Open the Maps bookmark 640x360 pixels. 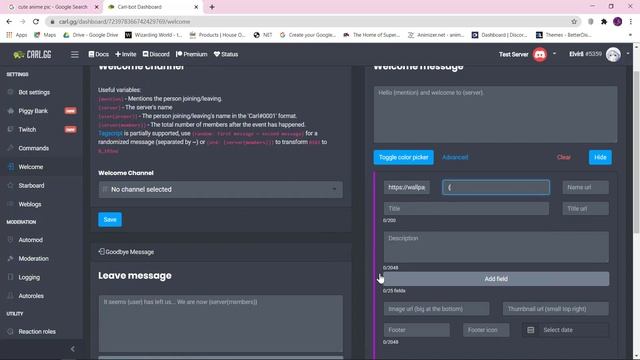pyautogui.click(x=45, y=35)
